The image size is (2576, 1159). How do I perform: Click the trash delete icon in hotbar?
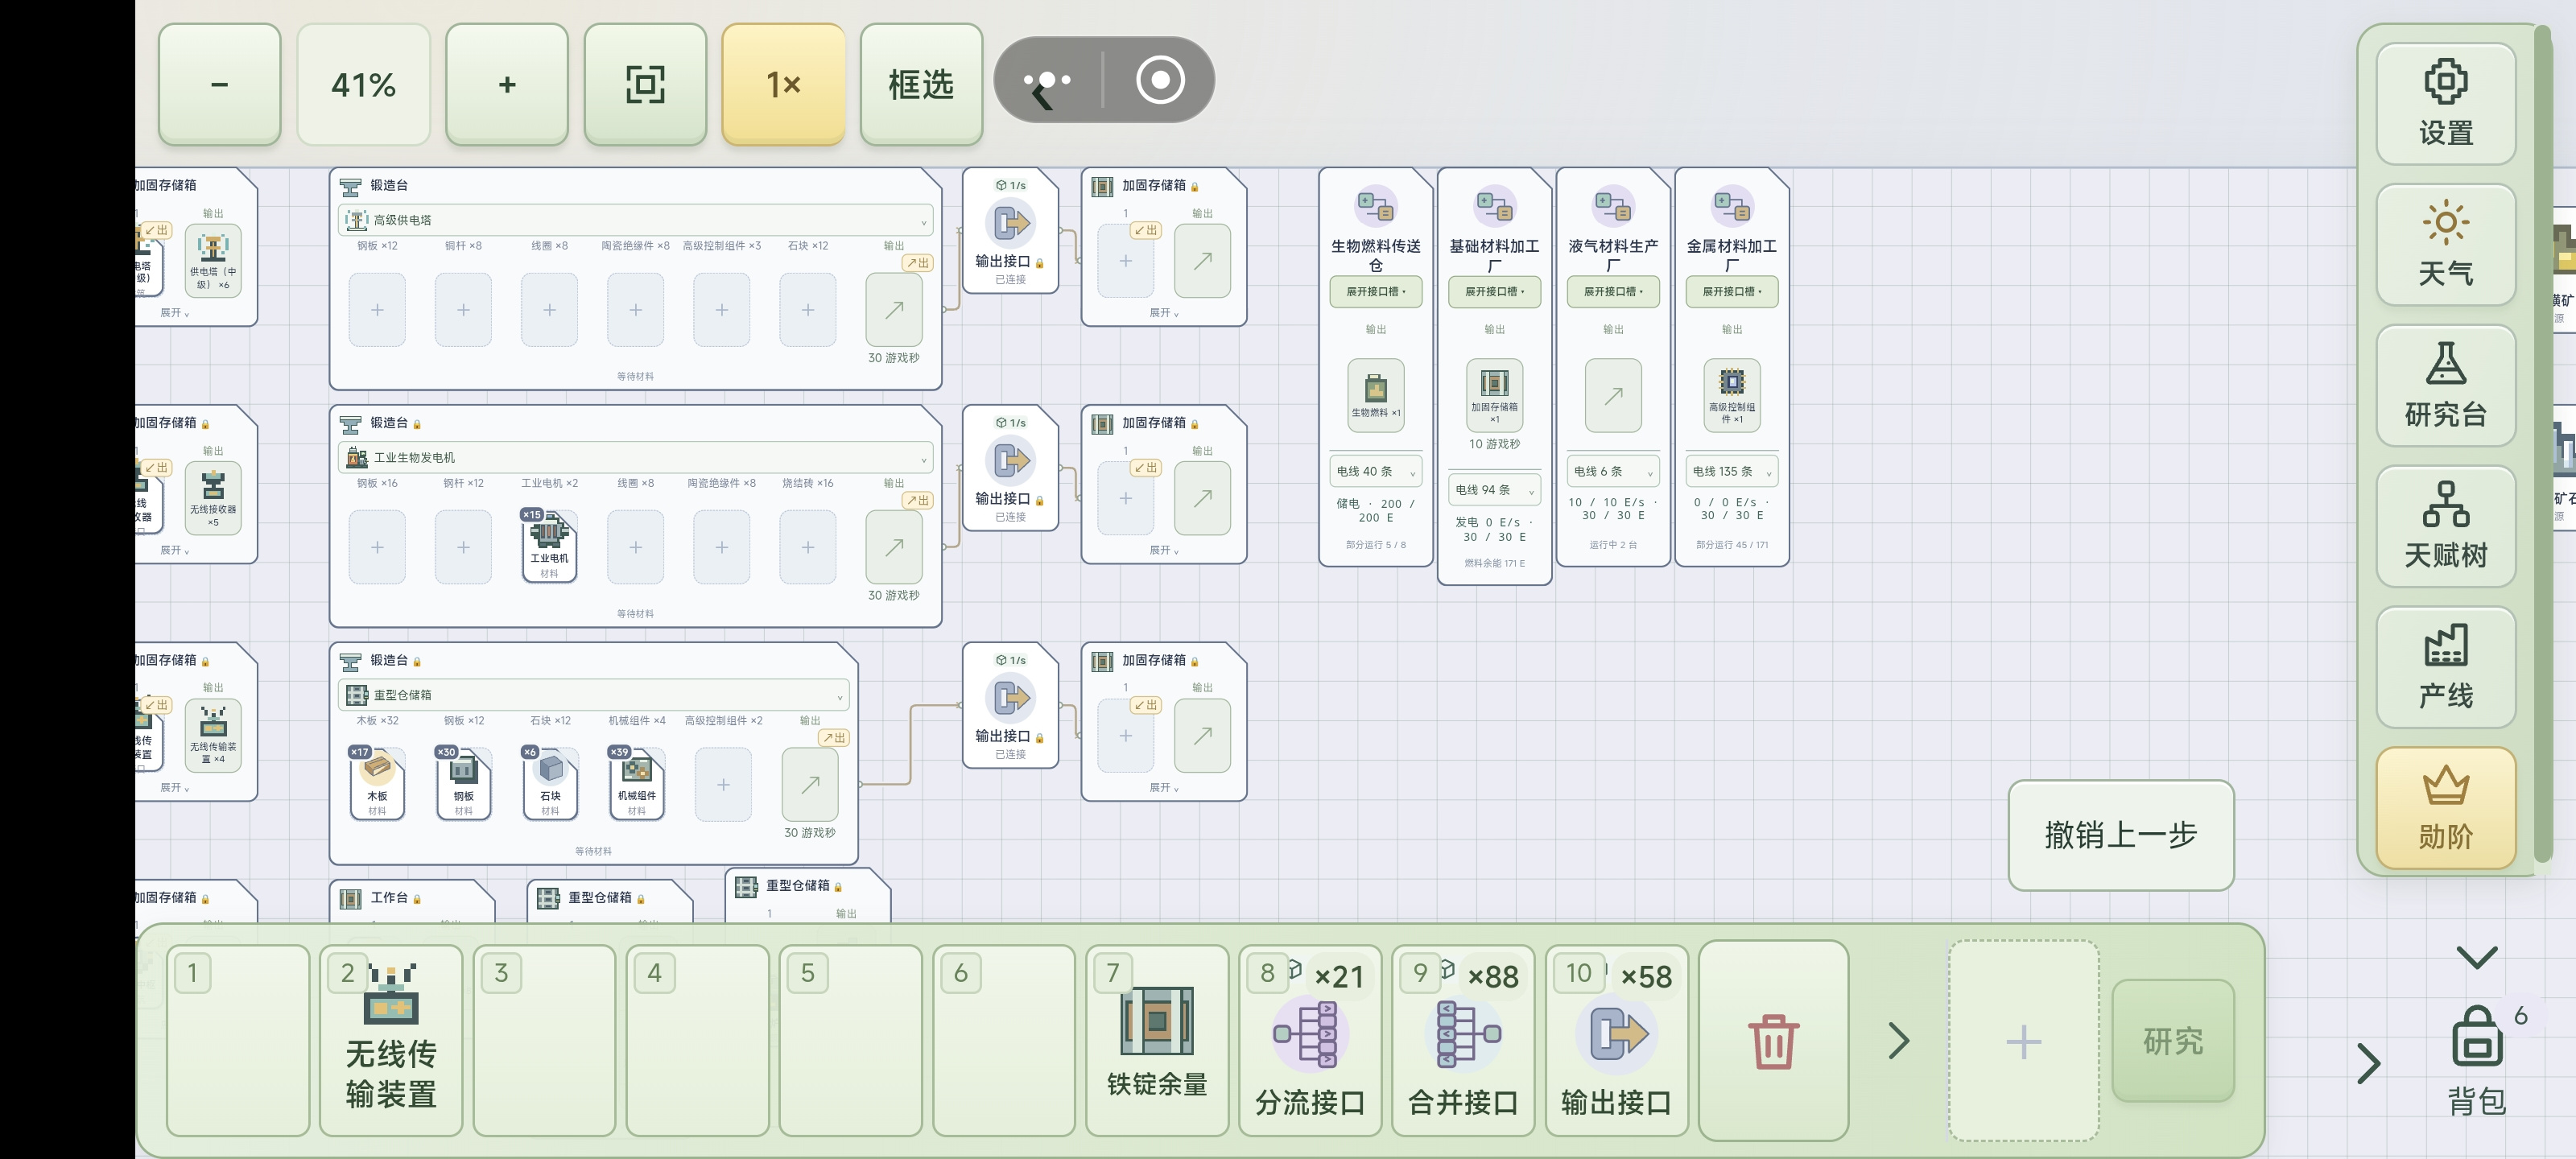click(1773, 1040)
